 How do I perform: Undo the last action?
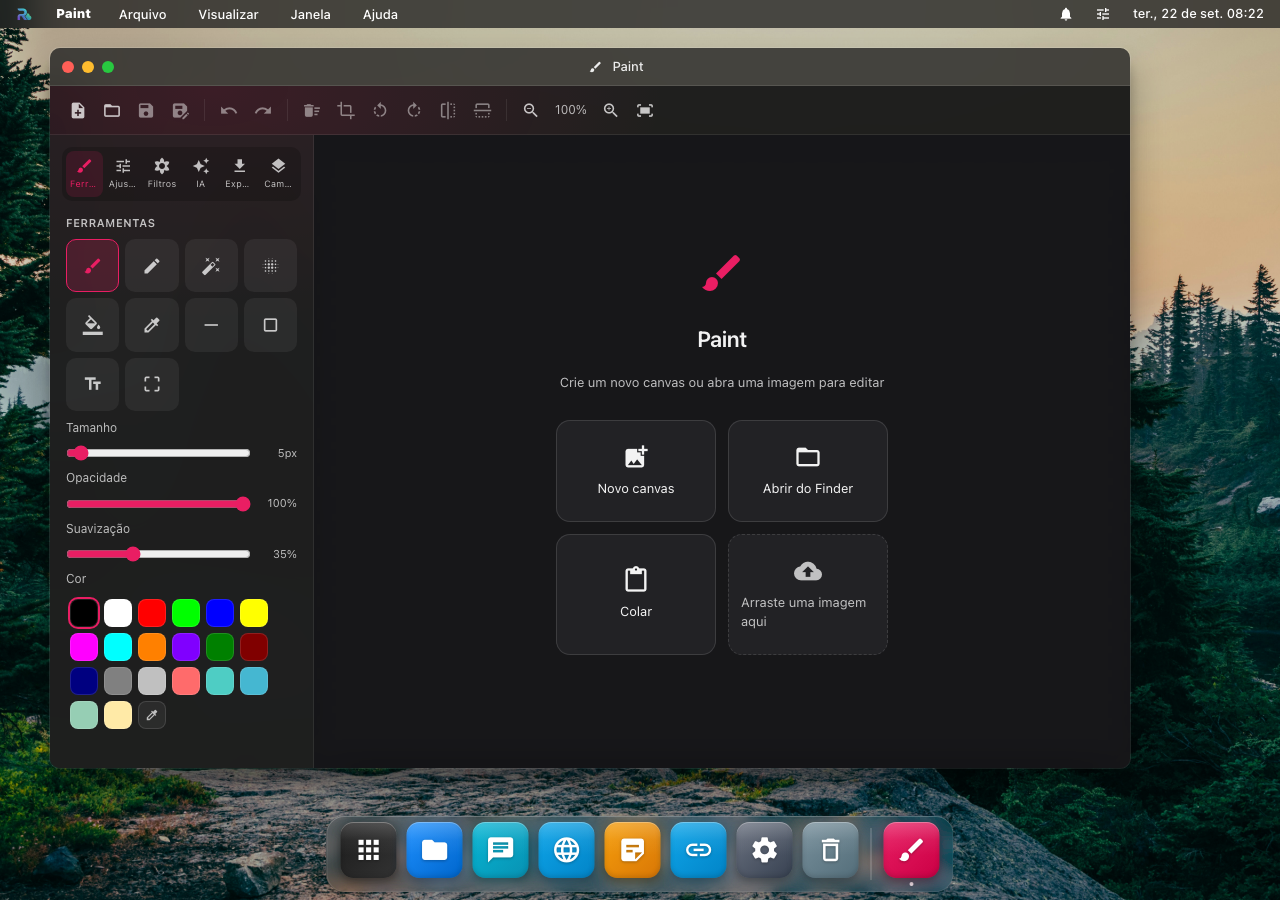(x=229, y=110)
